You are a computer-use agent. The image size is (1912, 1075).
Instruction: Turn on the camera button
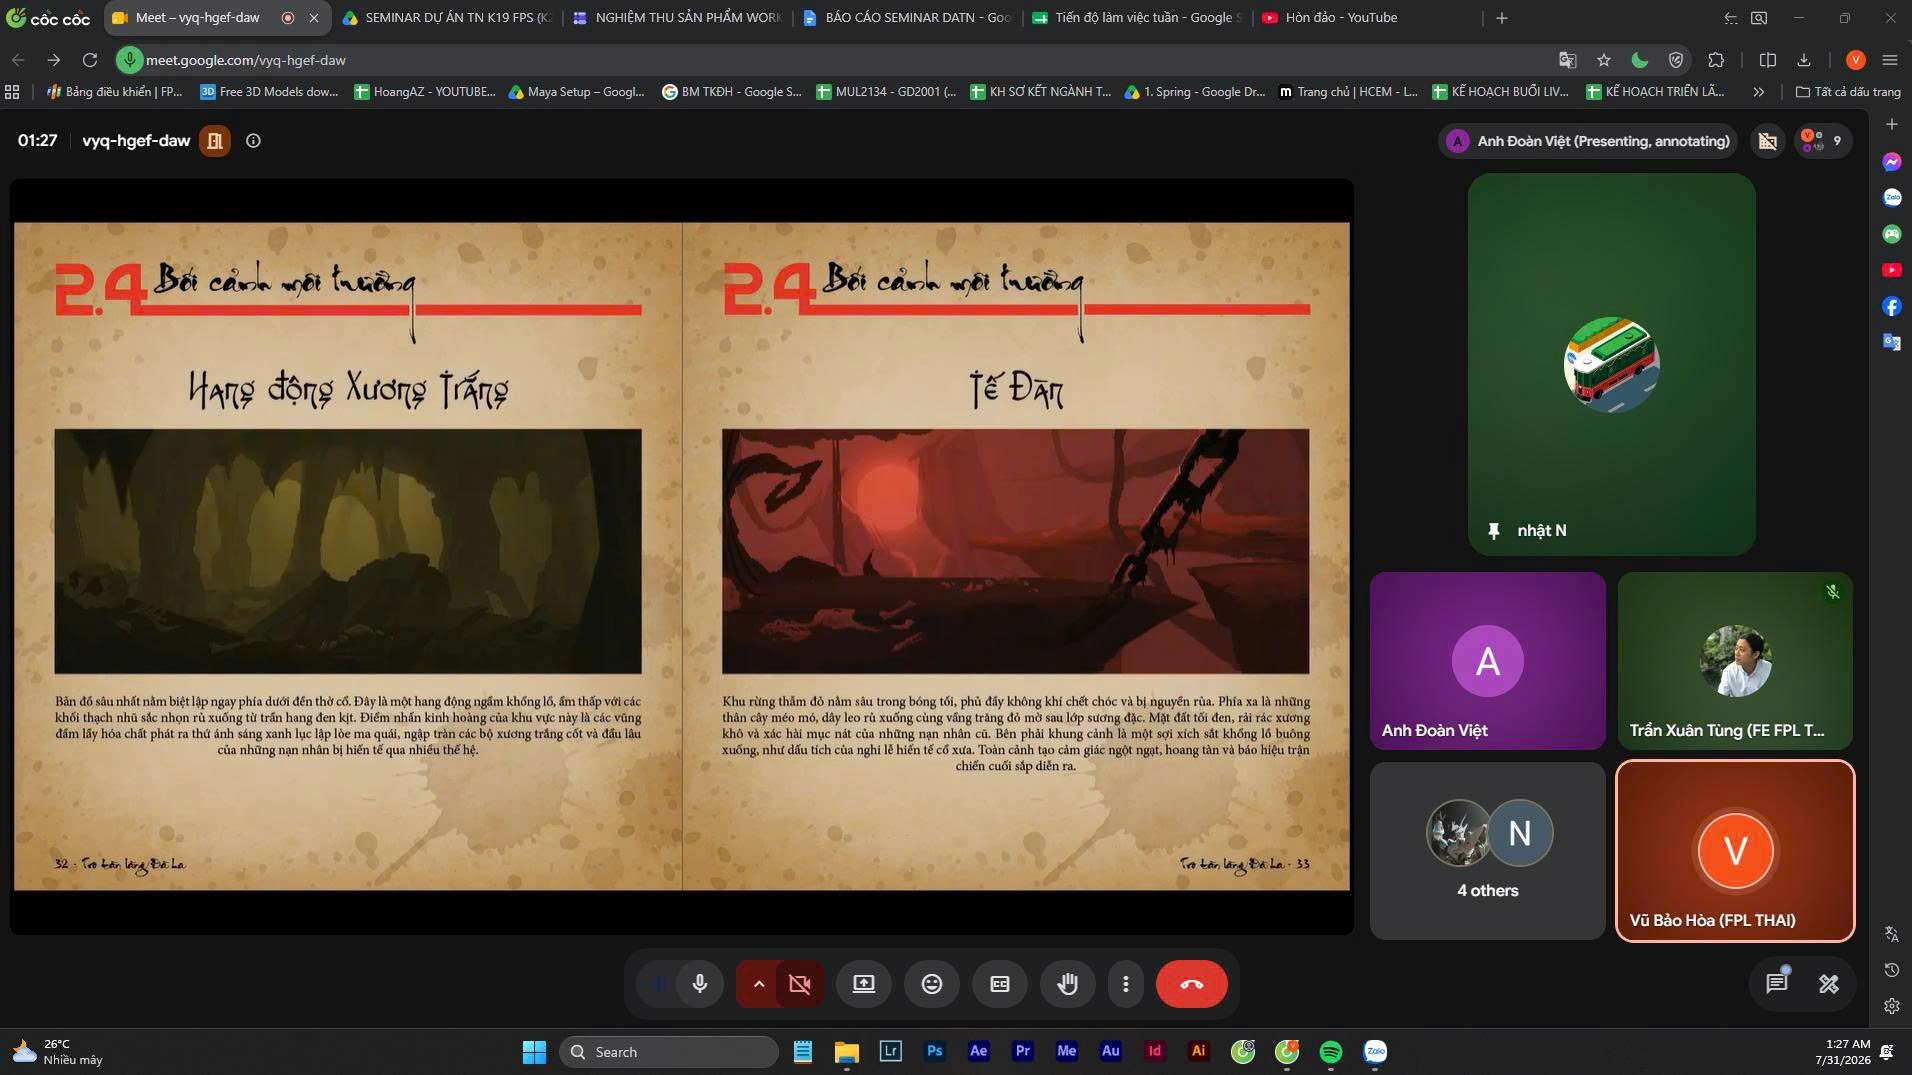pyautogui.click(x=800, y=984)
